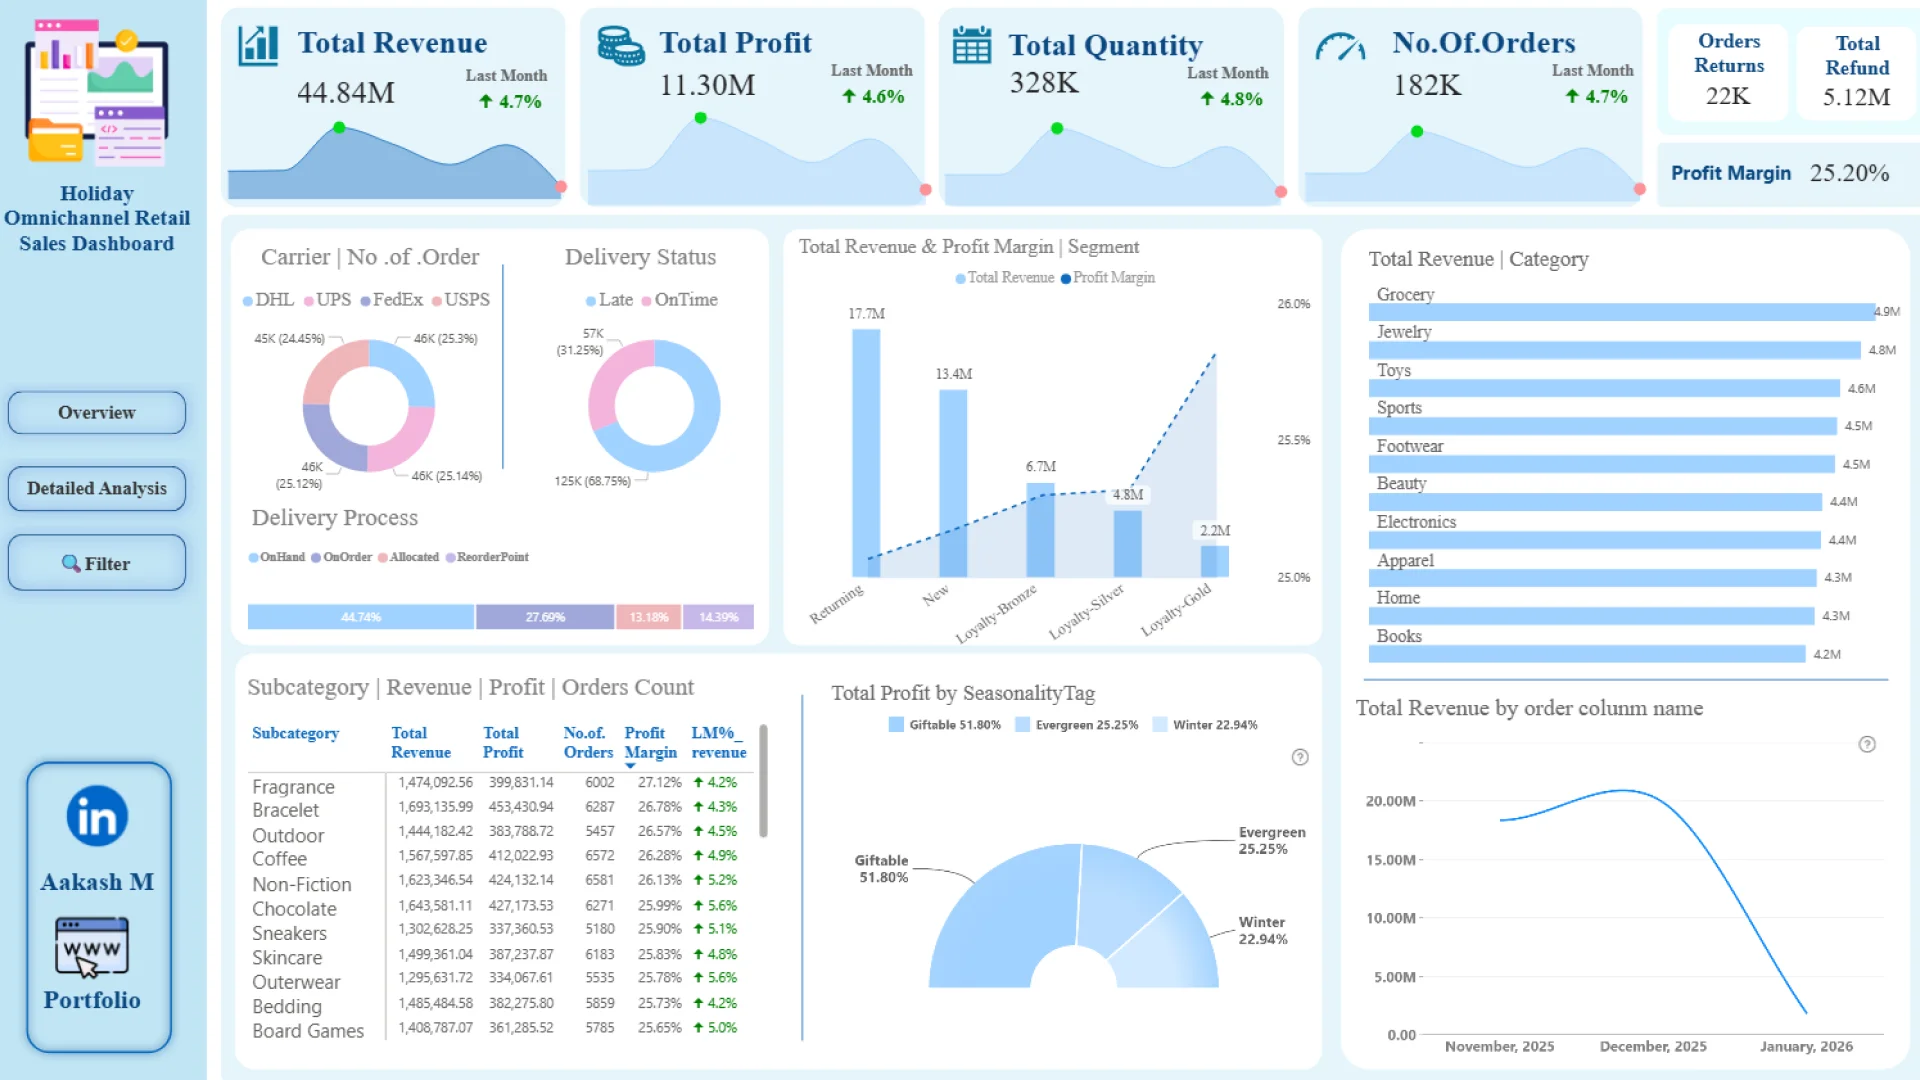
Task: Open the Portfolio www browser icon
Action: 92,947
